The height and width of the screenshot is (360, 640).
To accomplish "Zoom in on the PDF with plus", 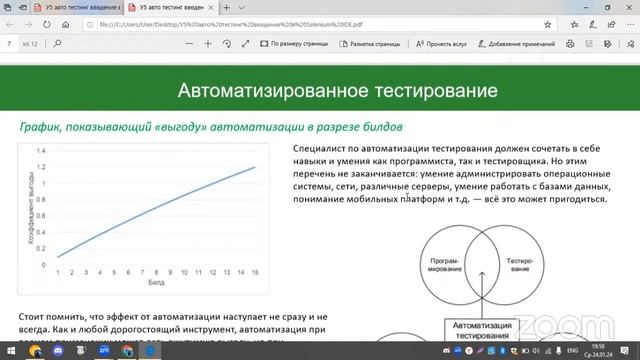I will tap(208, 43).
